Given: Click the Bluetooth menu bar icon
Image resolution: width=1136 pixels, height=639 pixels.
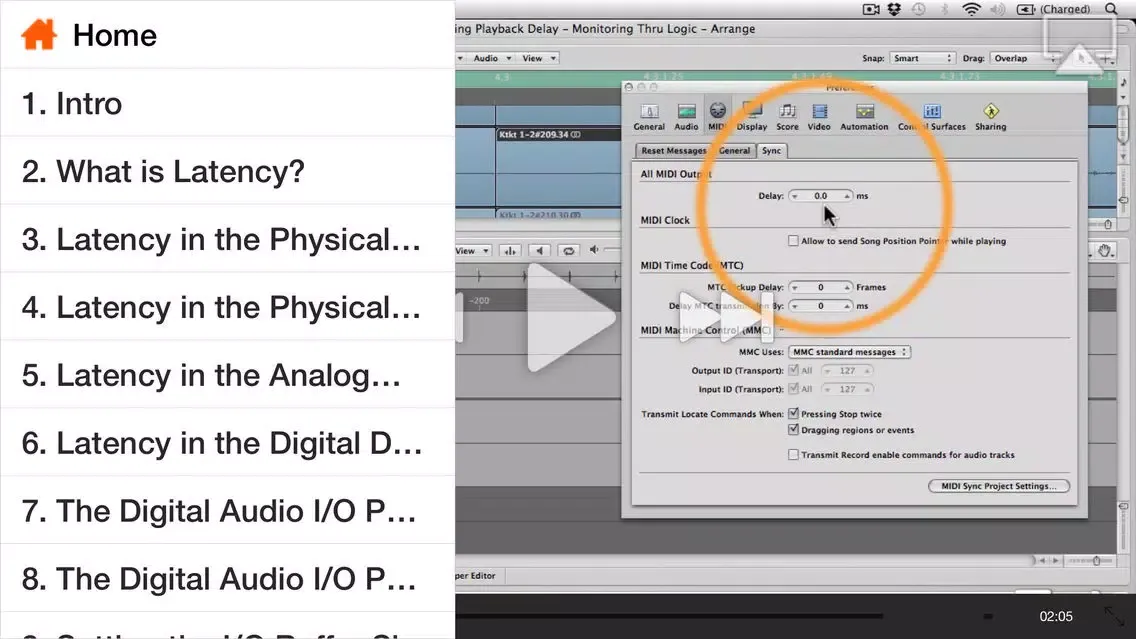Looking at the screenshot, I should [944, 9].
